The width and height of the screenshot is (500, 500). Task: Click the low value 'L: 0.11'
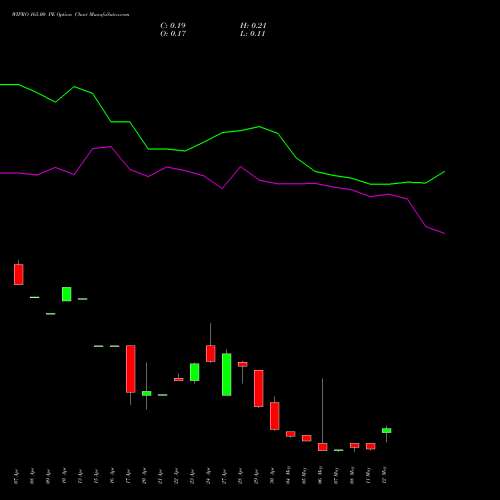coord(253,34)
